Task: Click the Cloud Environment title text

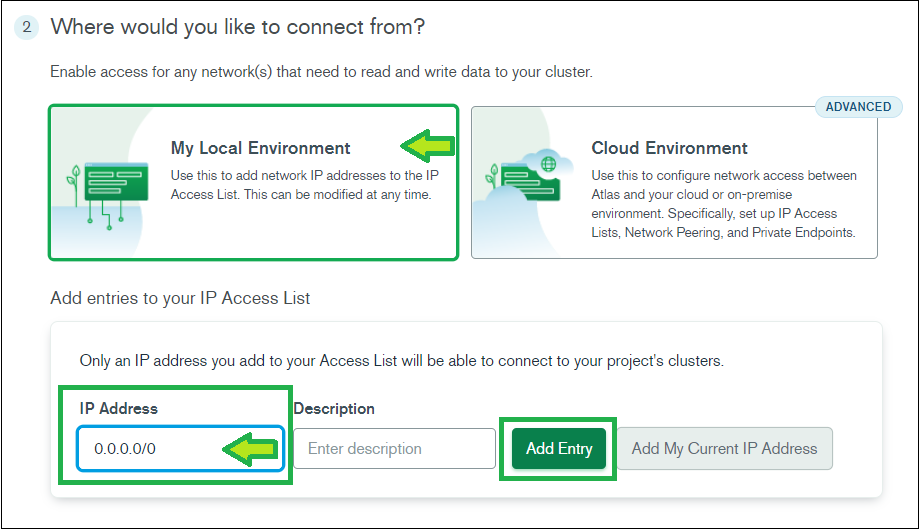Action: point(669,148)
